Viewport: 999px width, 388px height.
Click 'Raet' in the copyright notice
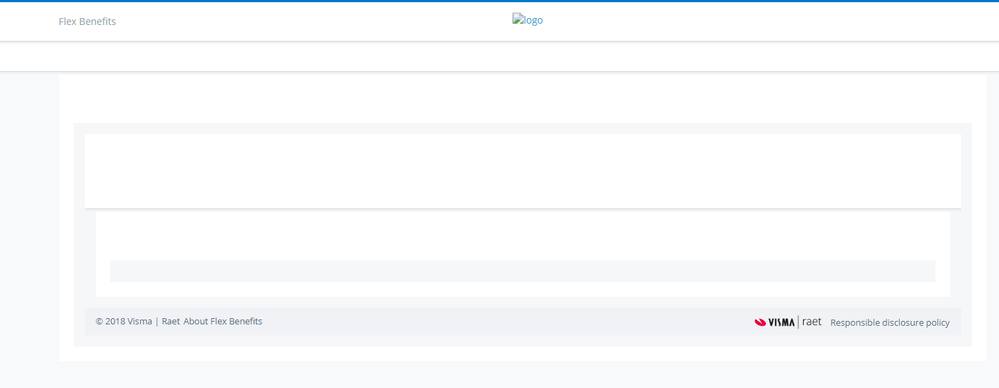(x=171, y=321)
